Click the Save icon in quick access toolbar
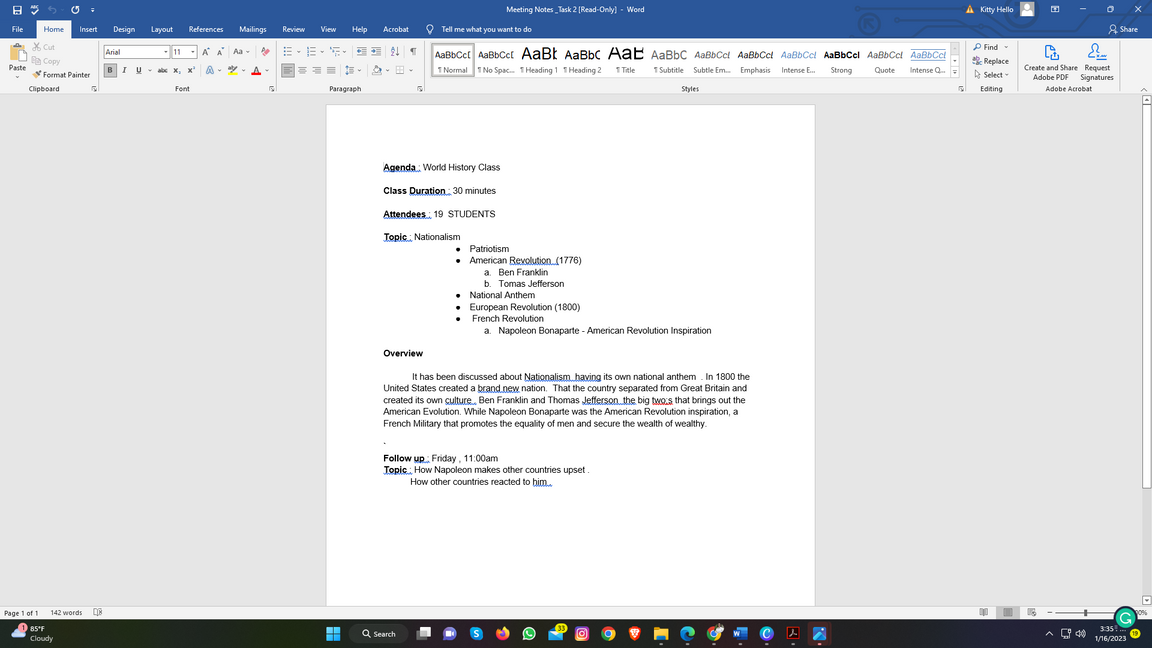Viewport: 1152px width, 648px height. [x=17, y=10]
